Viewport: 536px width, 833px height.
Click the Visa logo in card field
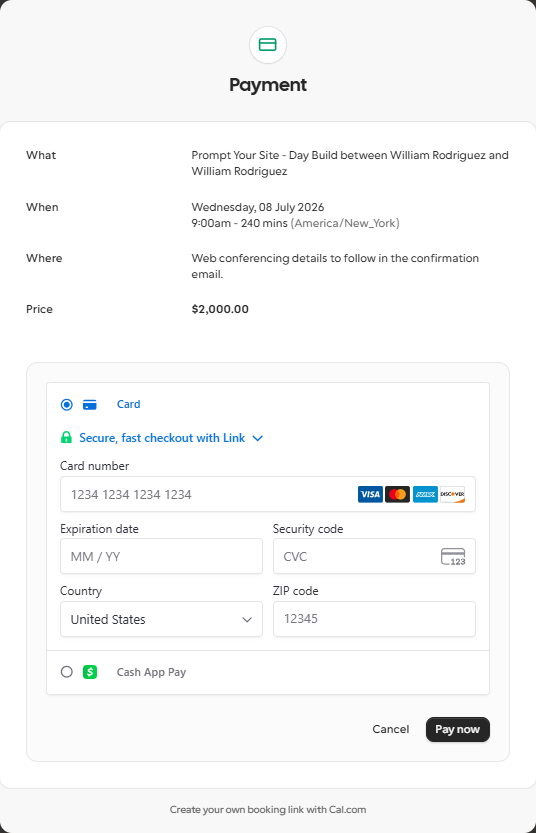370,495
